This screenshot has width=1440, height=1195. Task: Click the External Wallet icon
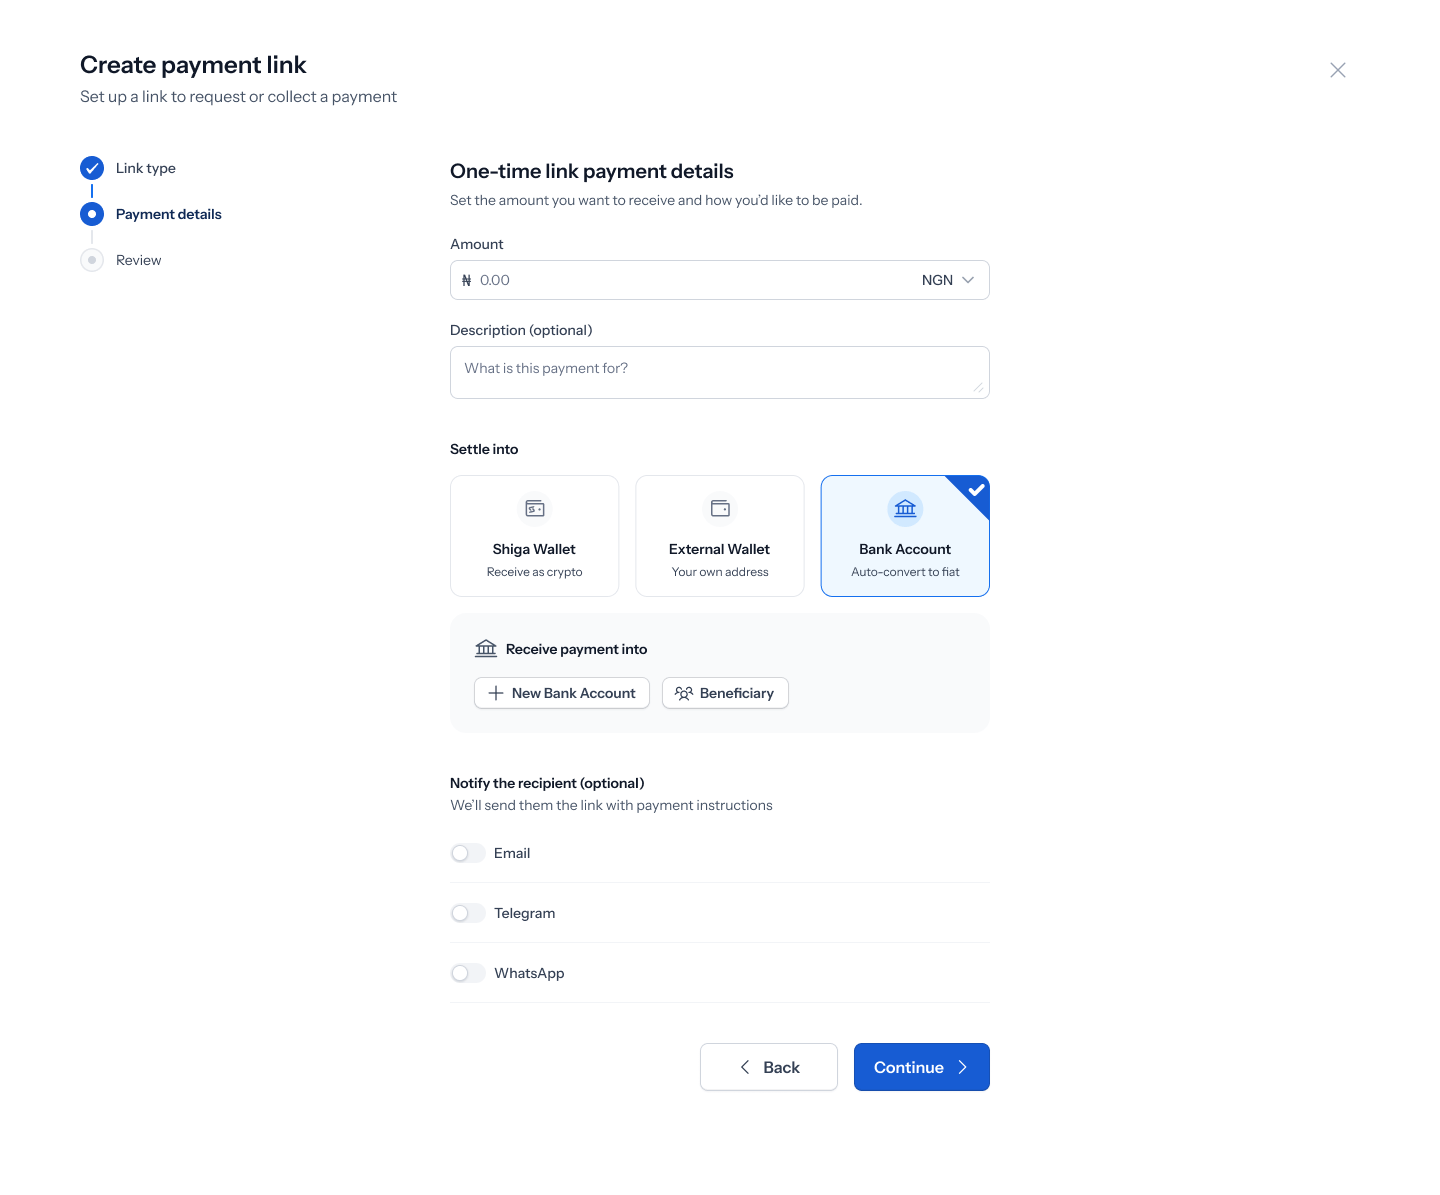(x=720, y=509)
